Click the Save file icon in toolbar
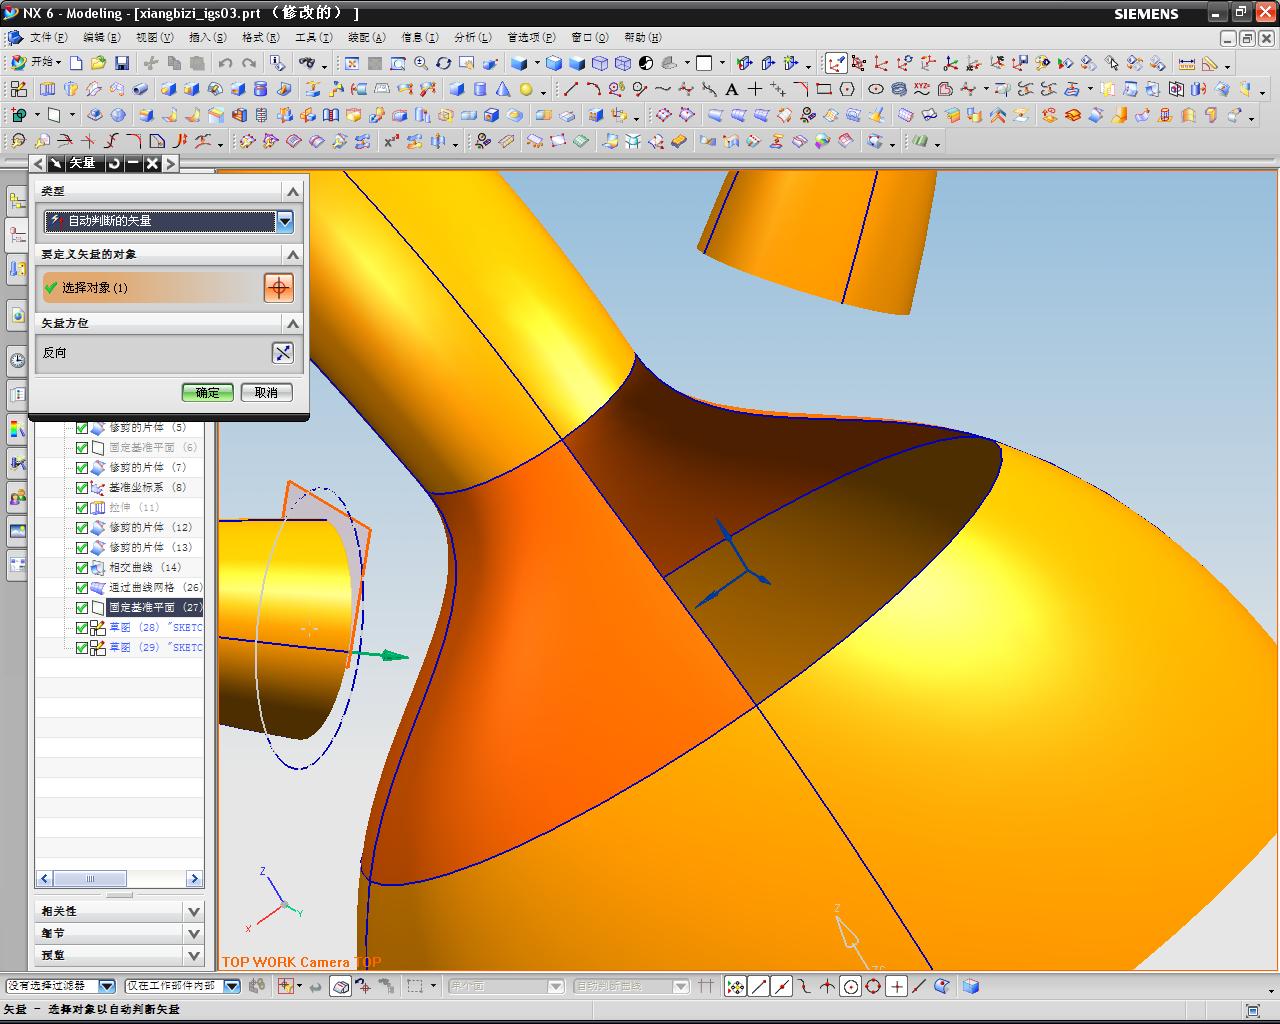This screenshot has height=1024, width=1280. [122, 63]
